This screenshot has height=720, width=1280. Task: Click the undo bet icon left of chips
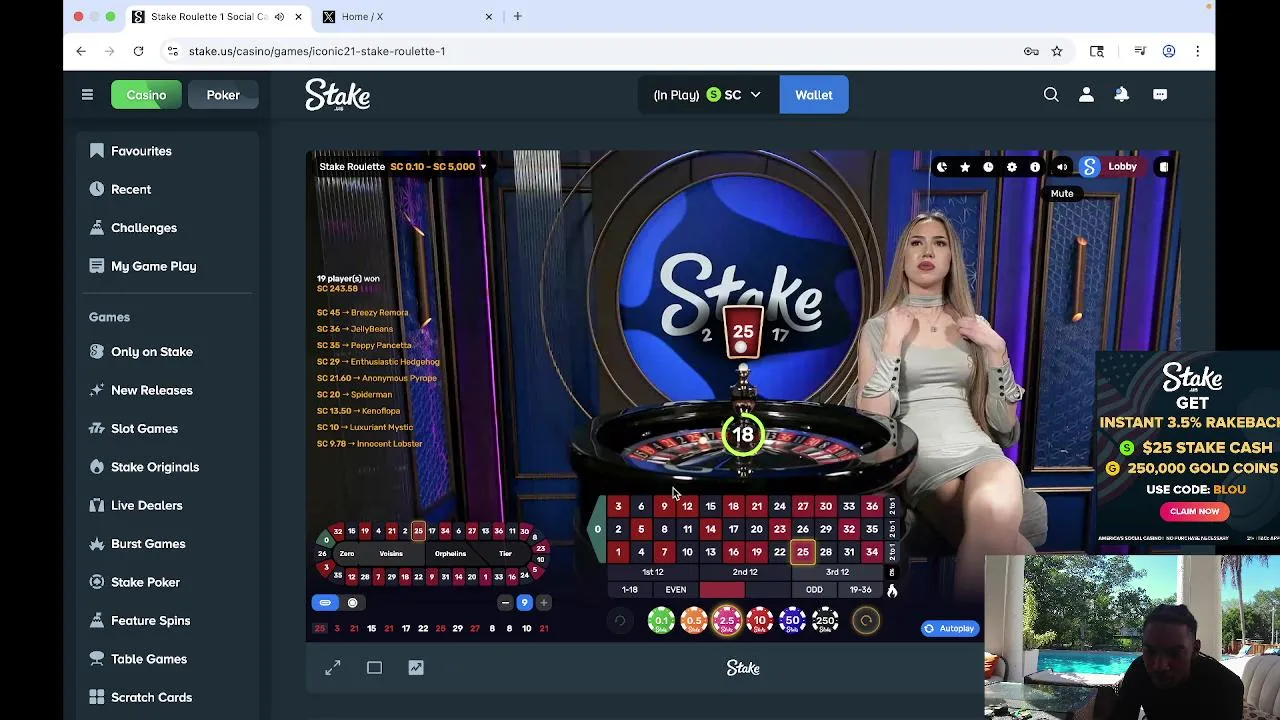[620, 621]
